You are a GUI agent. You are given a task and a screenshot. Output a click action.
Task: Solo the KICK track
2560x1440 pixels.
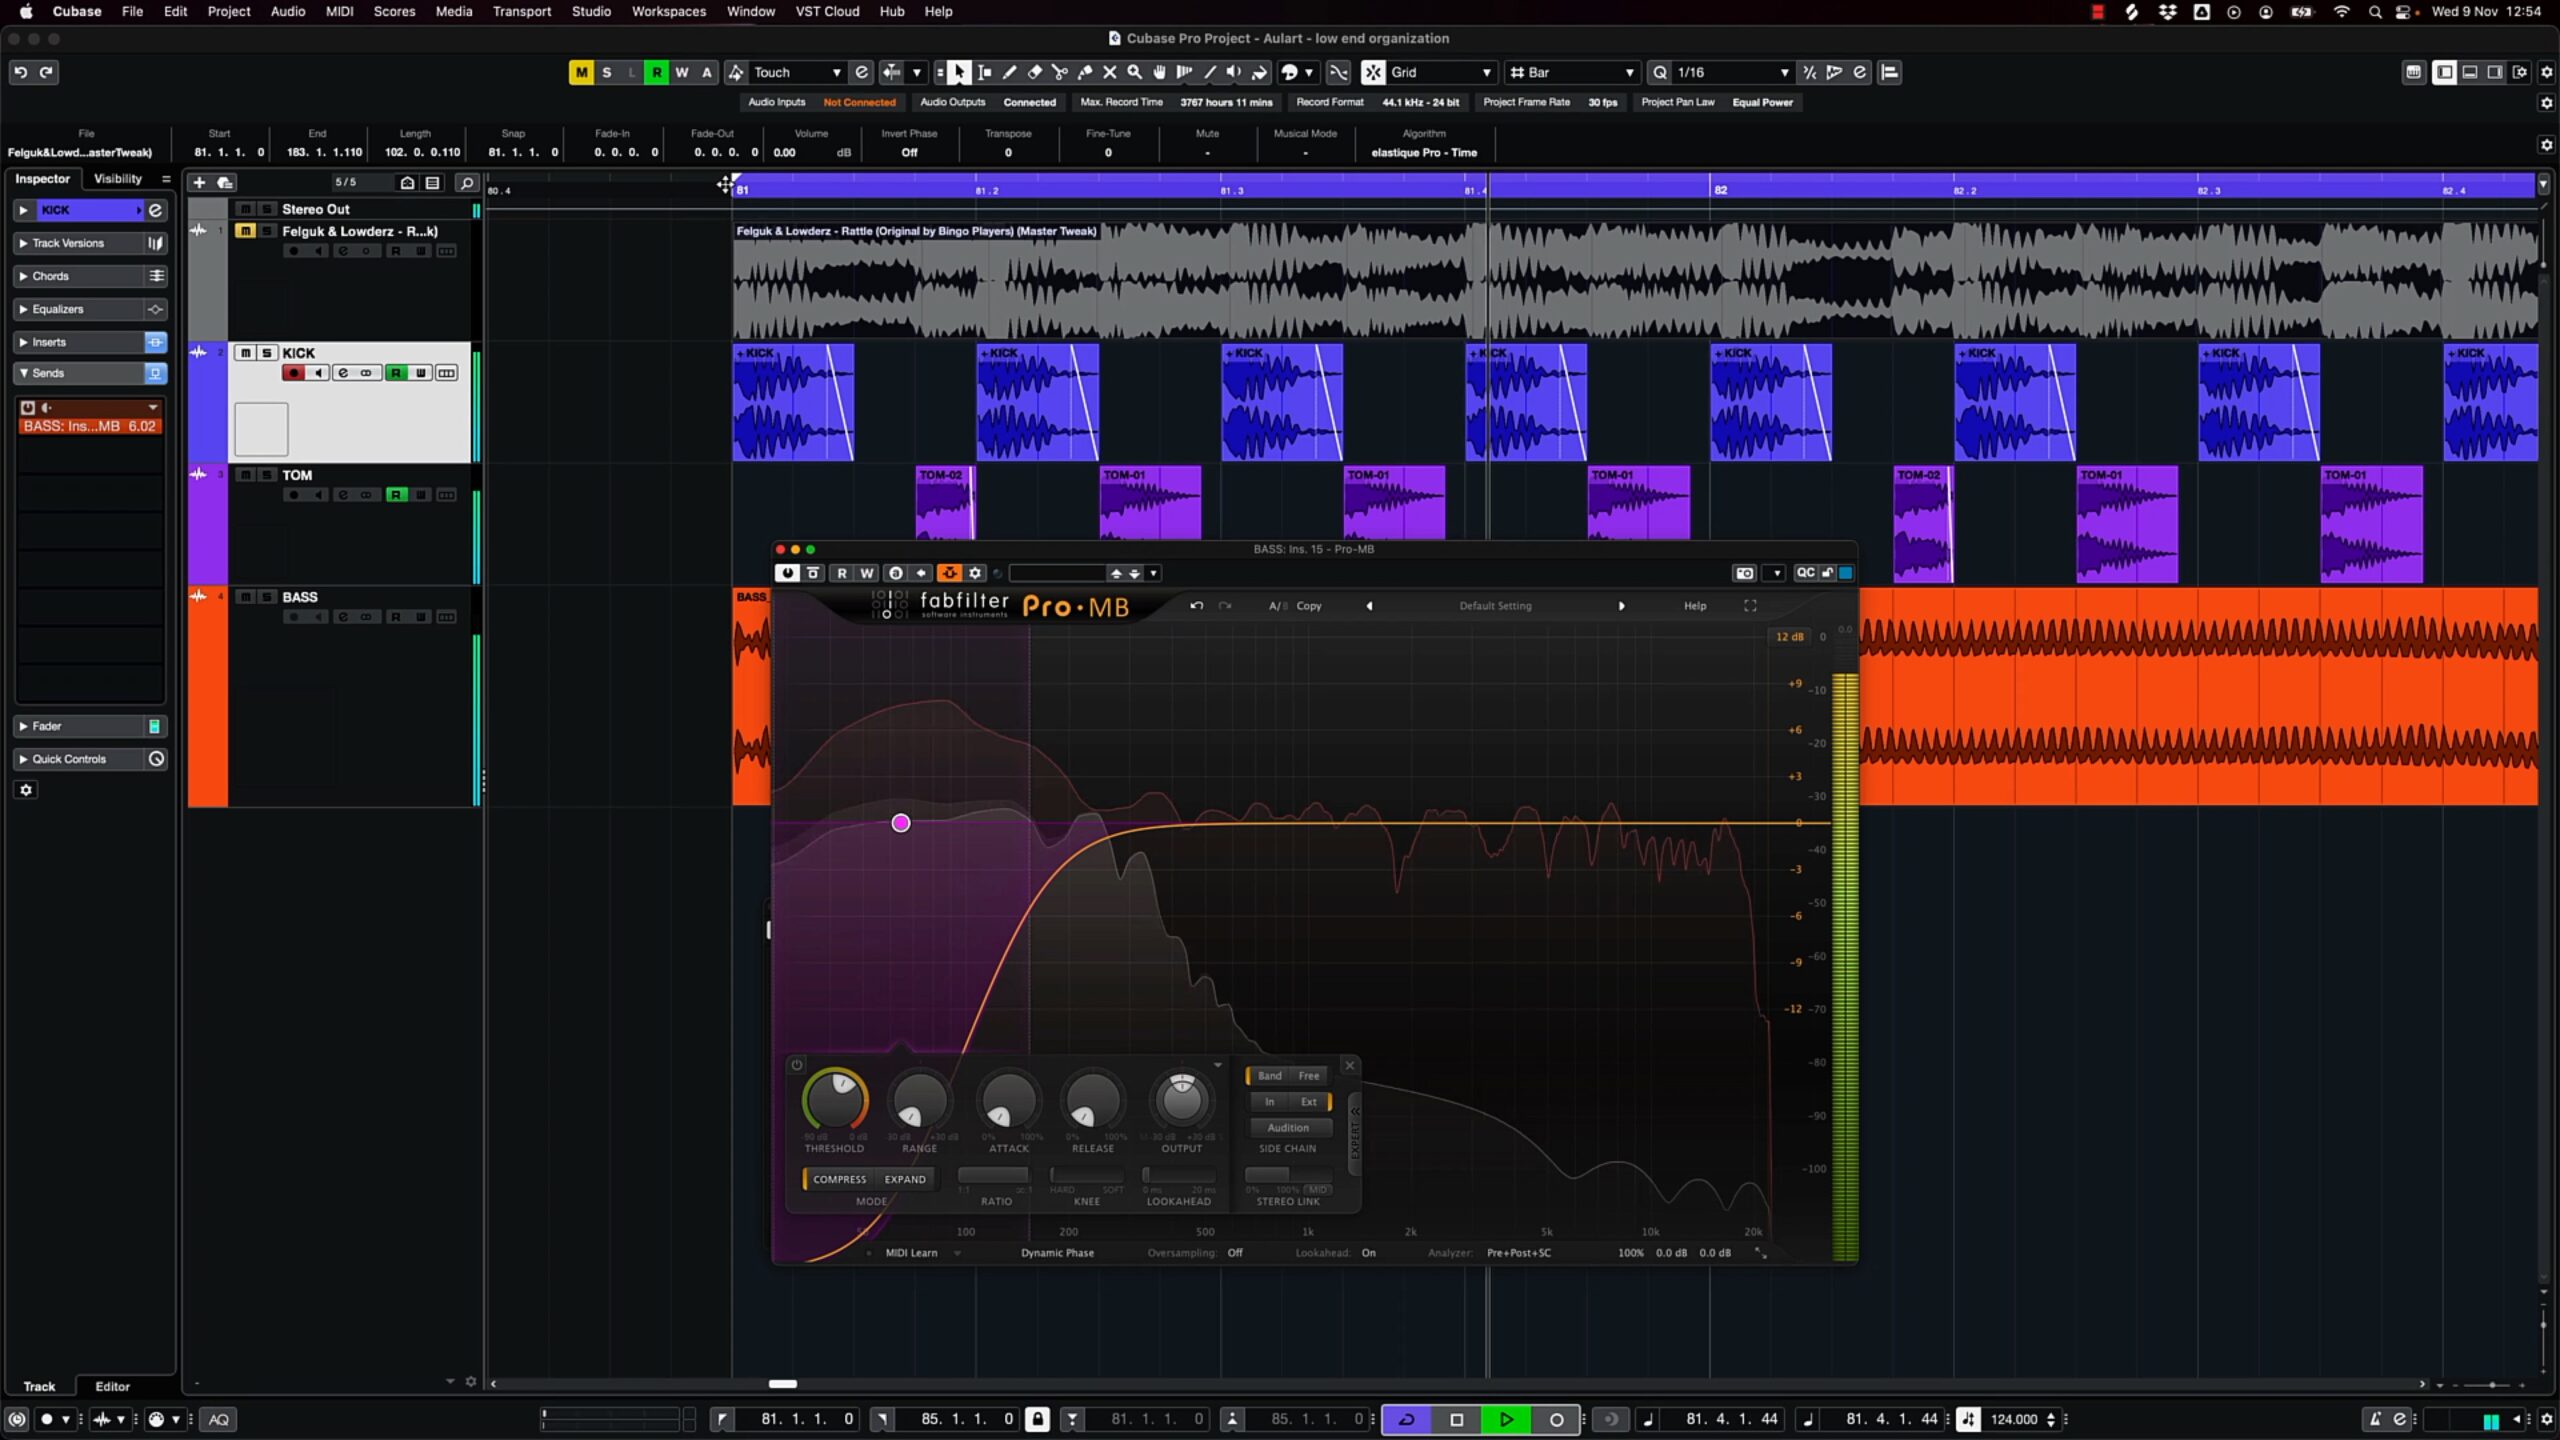(267, 353)
